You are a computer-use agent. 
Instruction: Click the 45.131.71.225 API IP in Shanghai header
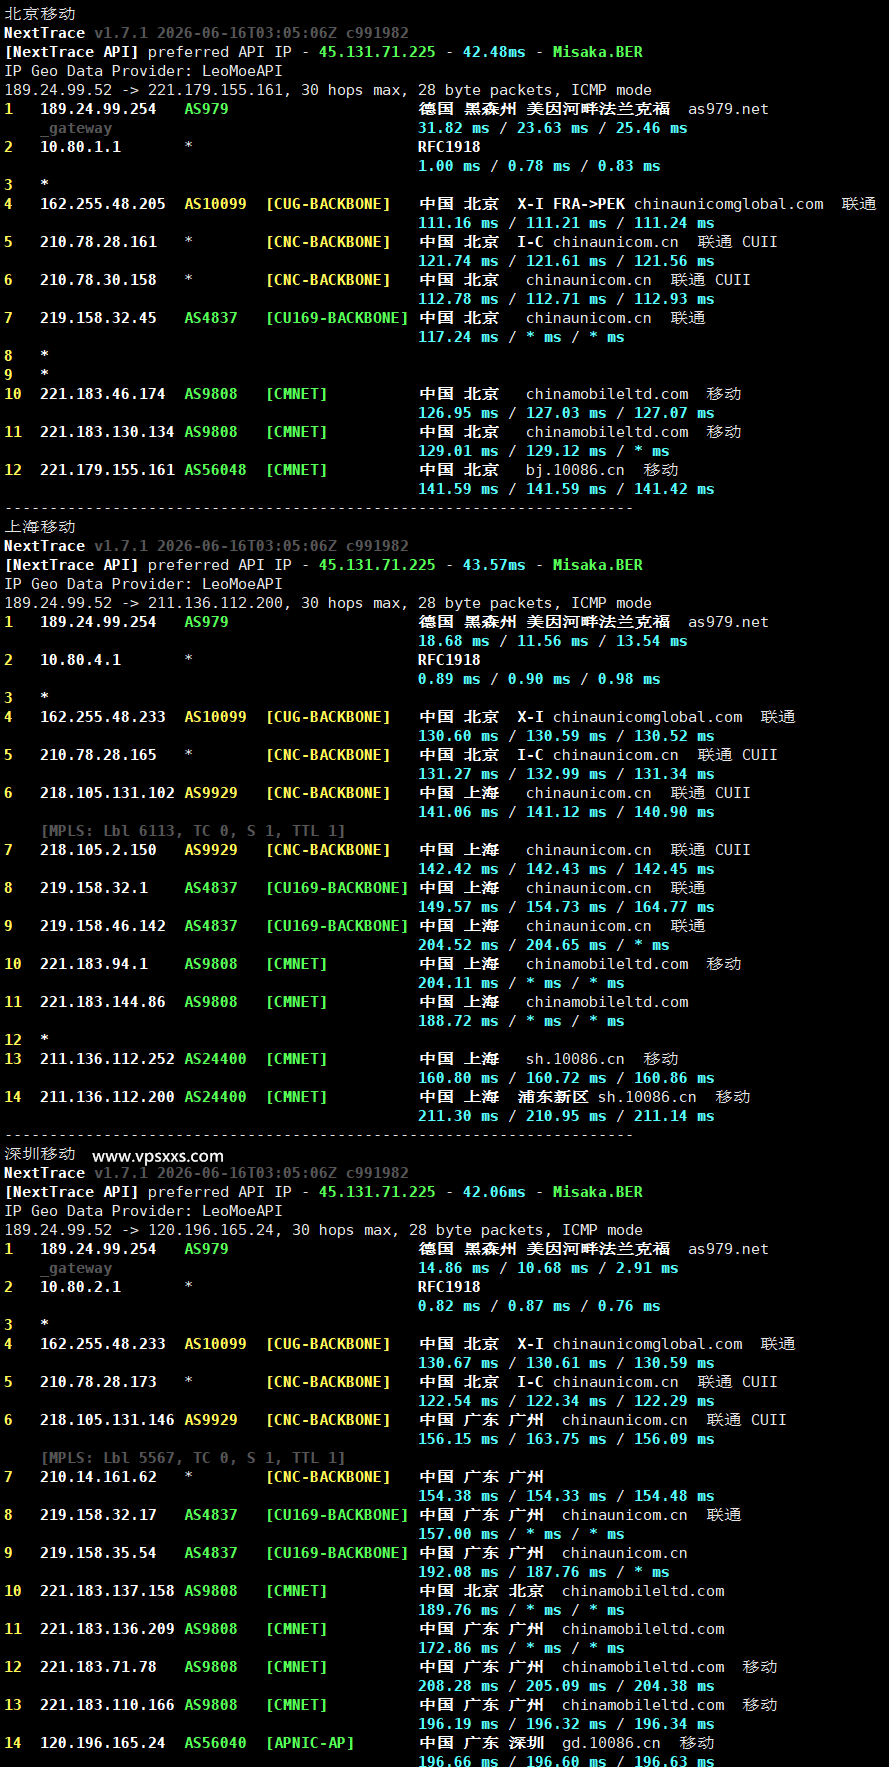pyautogui.click(x=377, y=565)
